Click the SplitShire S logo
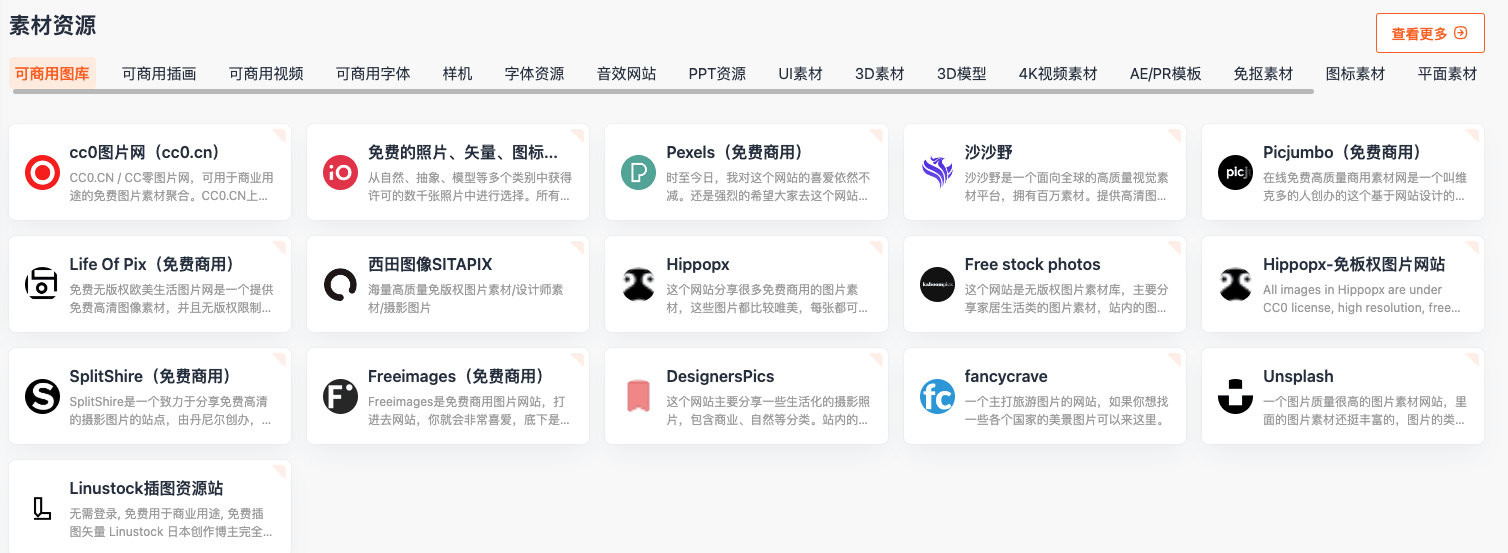Image resolution: width=1508 pixels, height=553 pixels. tap(42, 397)
